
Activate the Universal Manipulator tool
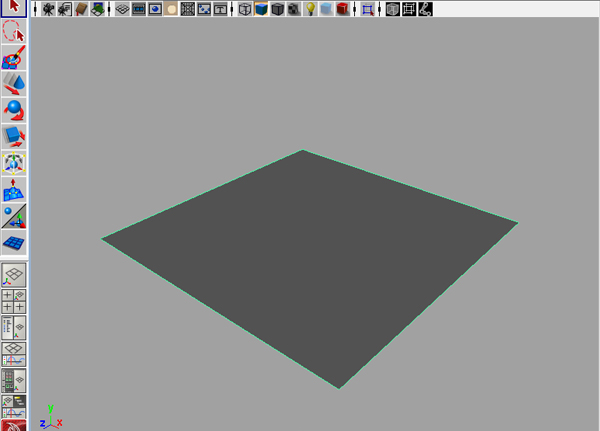pos(14,163)
